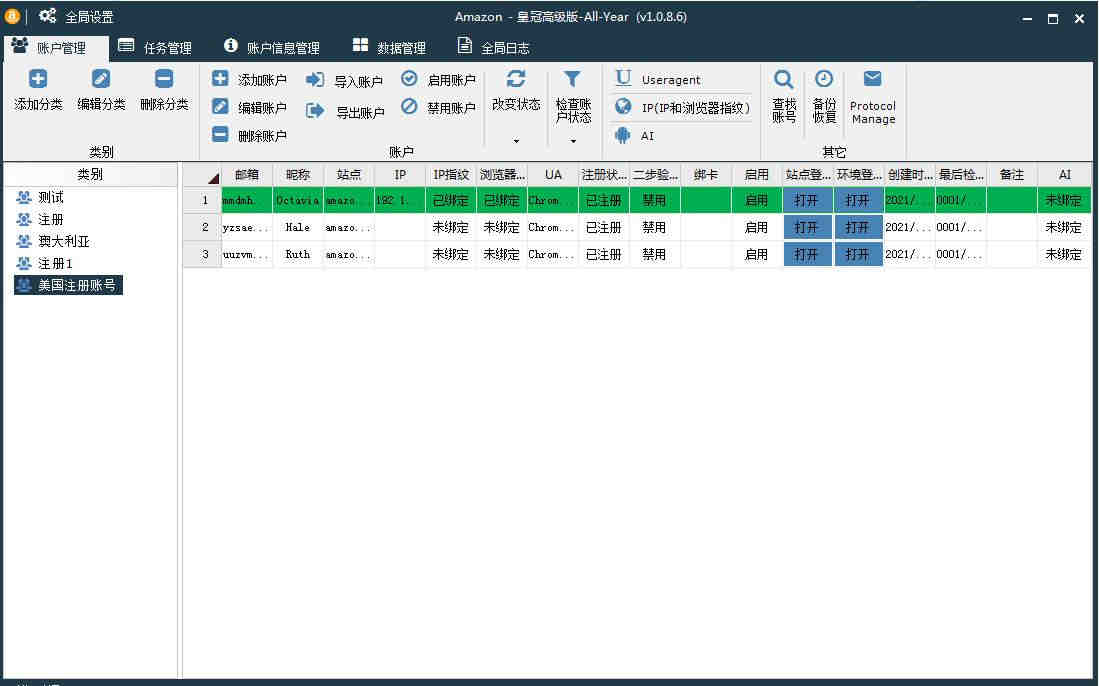Choose the 删除分类 delete category tool
Screen dimensions: 1099x686
pos(164,90)
